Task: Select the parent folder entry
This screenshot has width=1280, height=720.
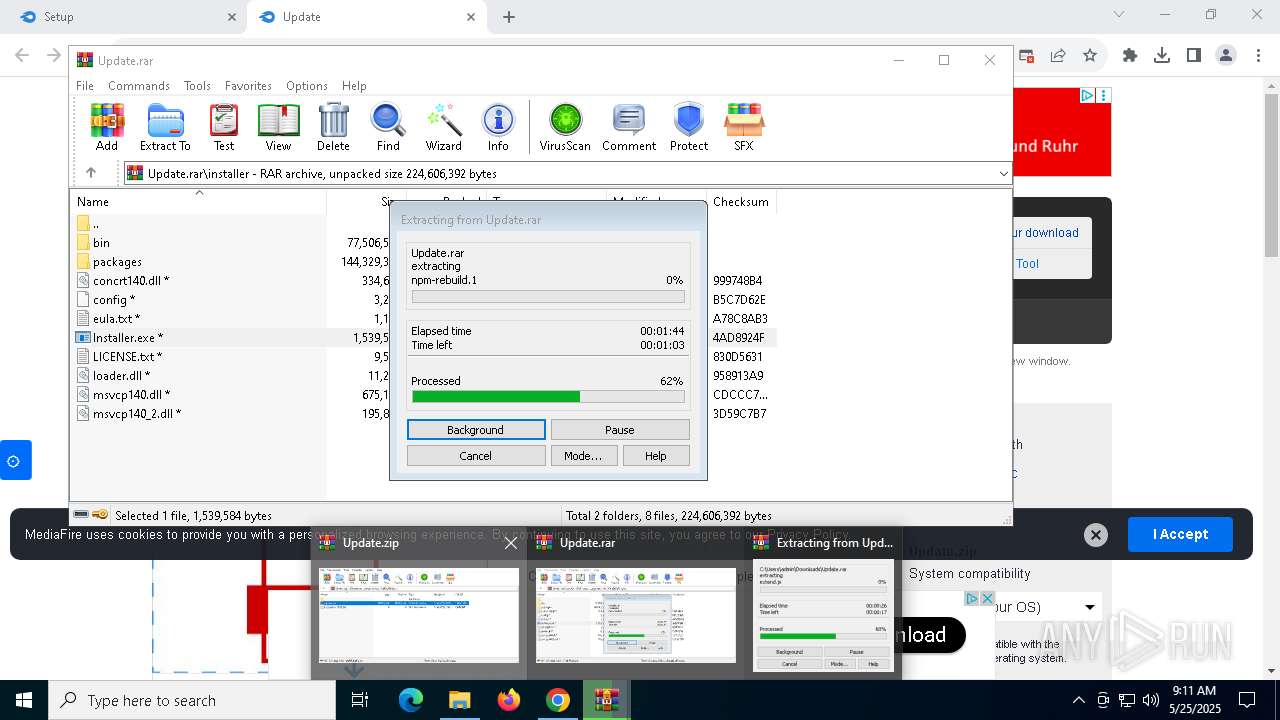Action: 95,224
